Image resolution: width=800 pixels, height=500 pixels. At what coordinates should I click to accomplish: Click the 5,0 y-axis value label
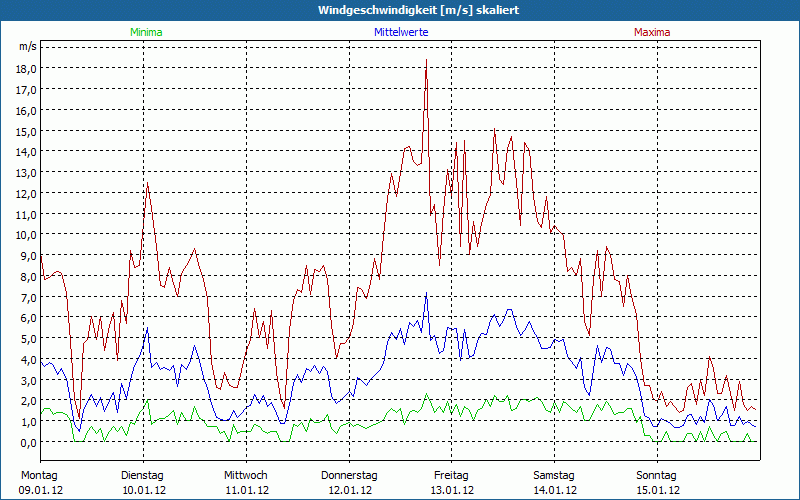tap(27, 338)
